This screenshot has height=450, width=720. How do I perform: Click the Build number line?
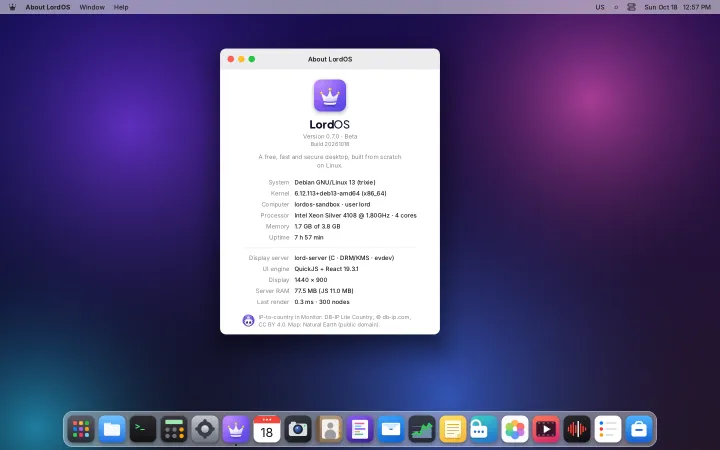coord(330,144)
